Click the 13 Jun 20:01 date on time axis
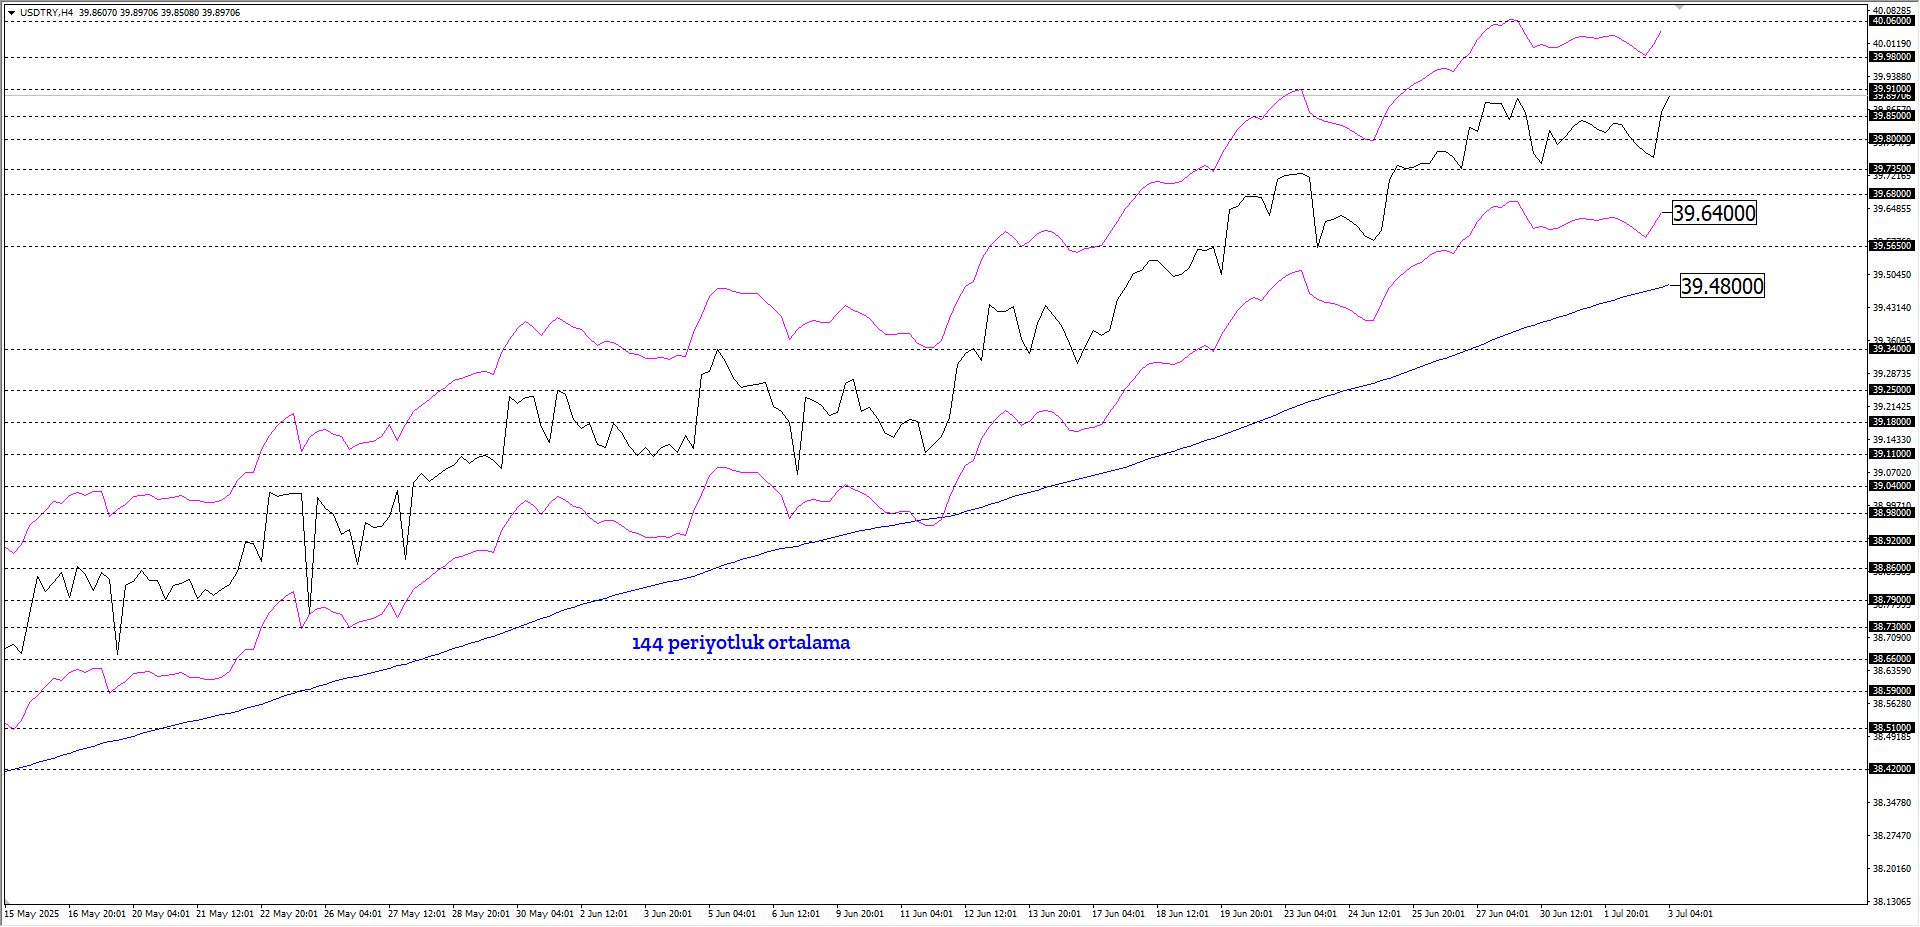1920x927 pixels. tap(1054, 914)
